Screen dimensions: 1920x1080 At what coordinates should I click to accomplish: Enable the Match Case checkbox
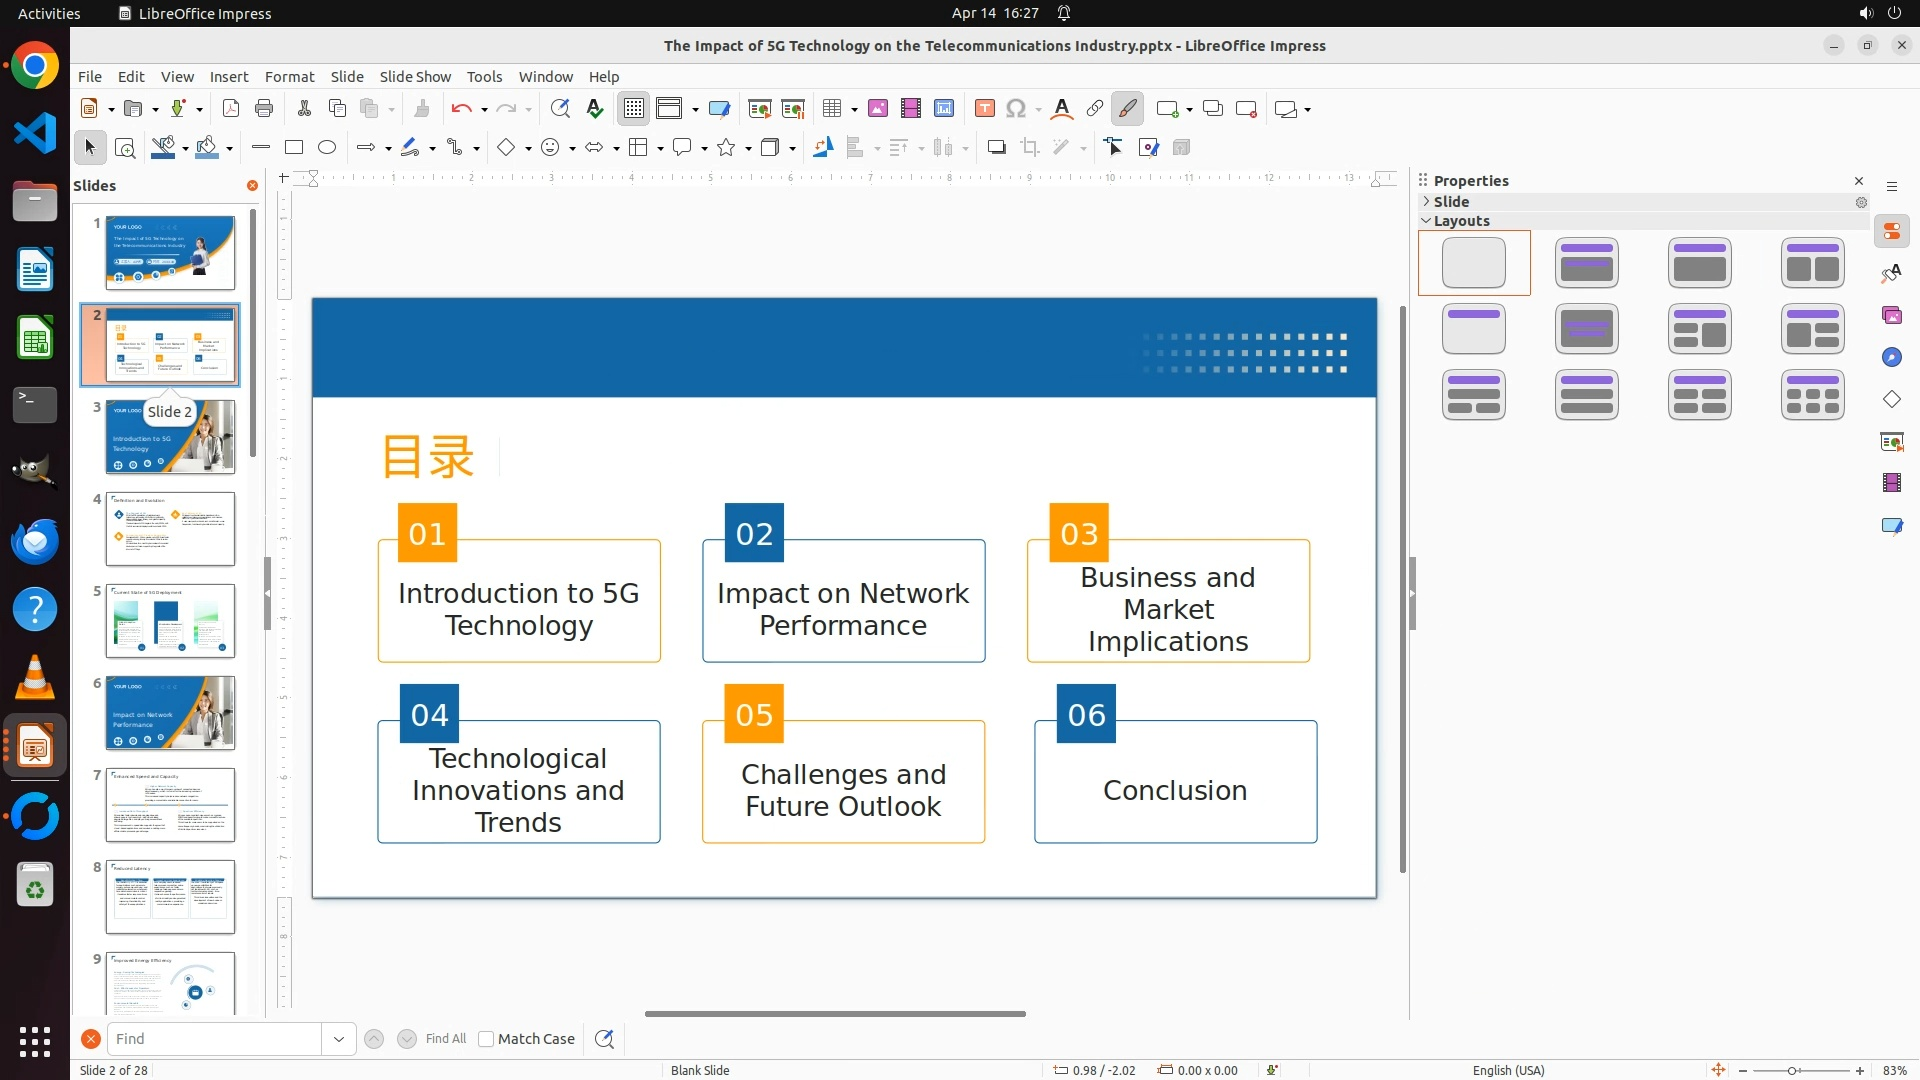486,1039
